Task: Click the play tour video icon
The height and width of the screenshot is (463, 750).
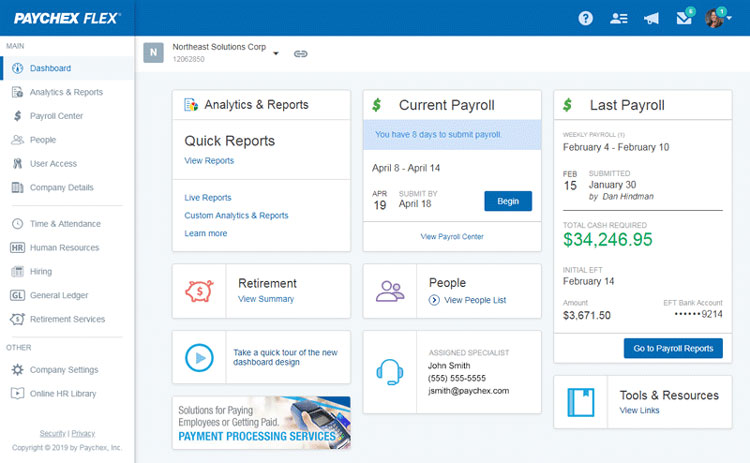Action: tap(198, 357)
